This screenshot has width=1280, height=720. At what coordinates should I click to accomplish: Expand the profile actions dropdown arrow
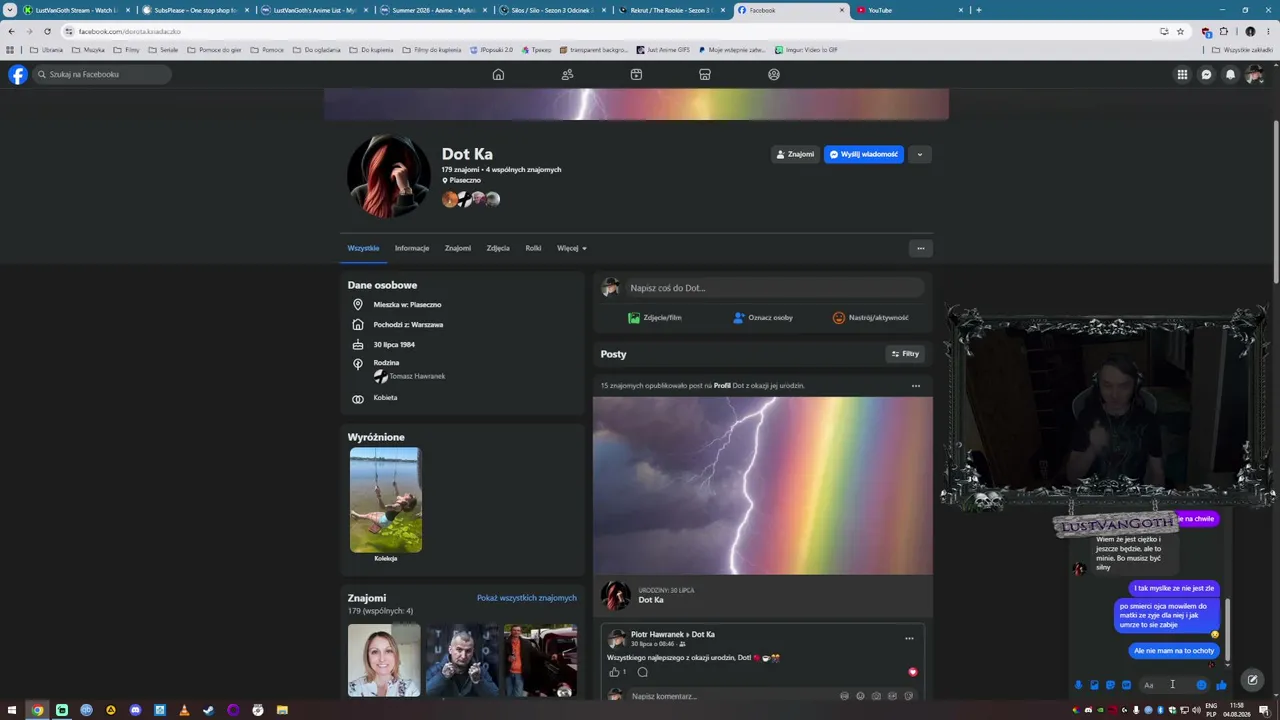[919, 154]
